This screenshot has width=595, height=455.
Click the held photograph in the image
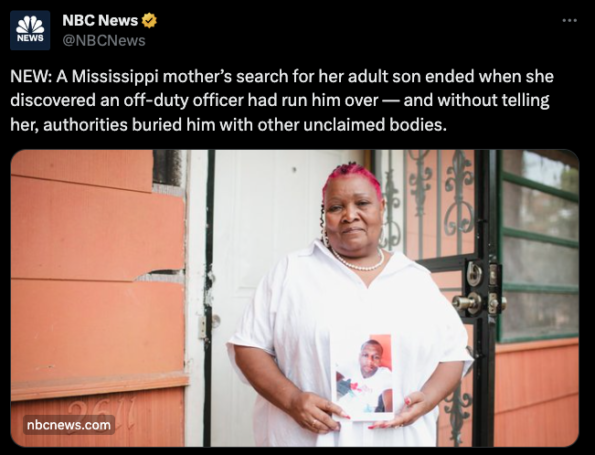coord(363,377)
